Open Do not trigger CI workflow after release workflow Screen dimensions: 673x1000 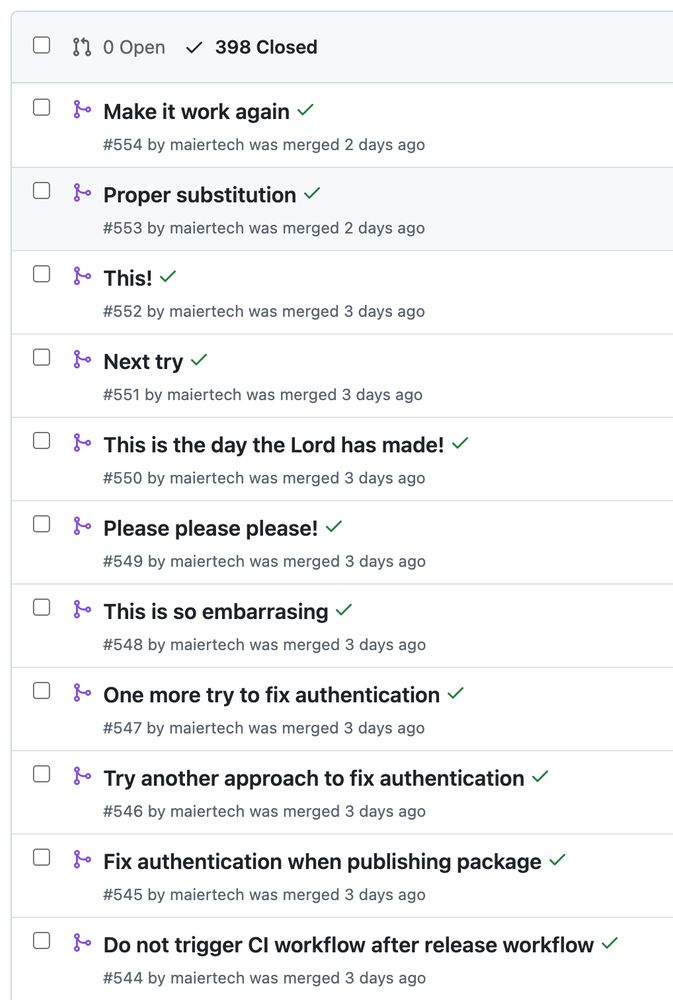344,944
